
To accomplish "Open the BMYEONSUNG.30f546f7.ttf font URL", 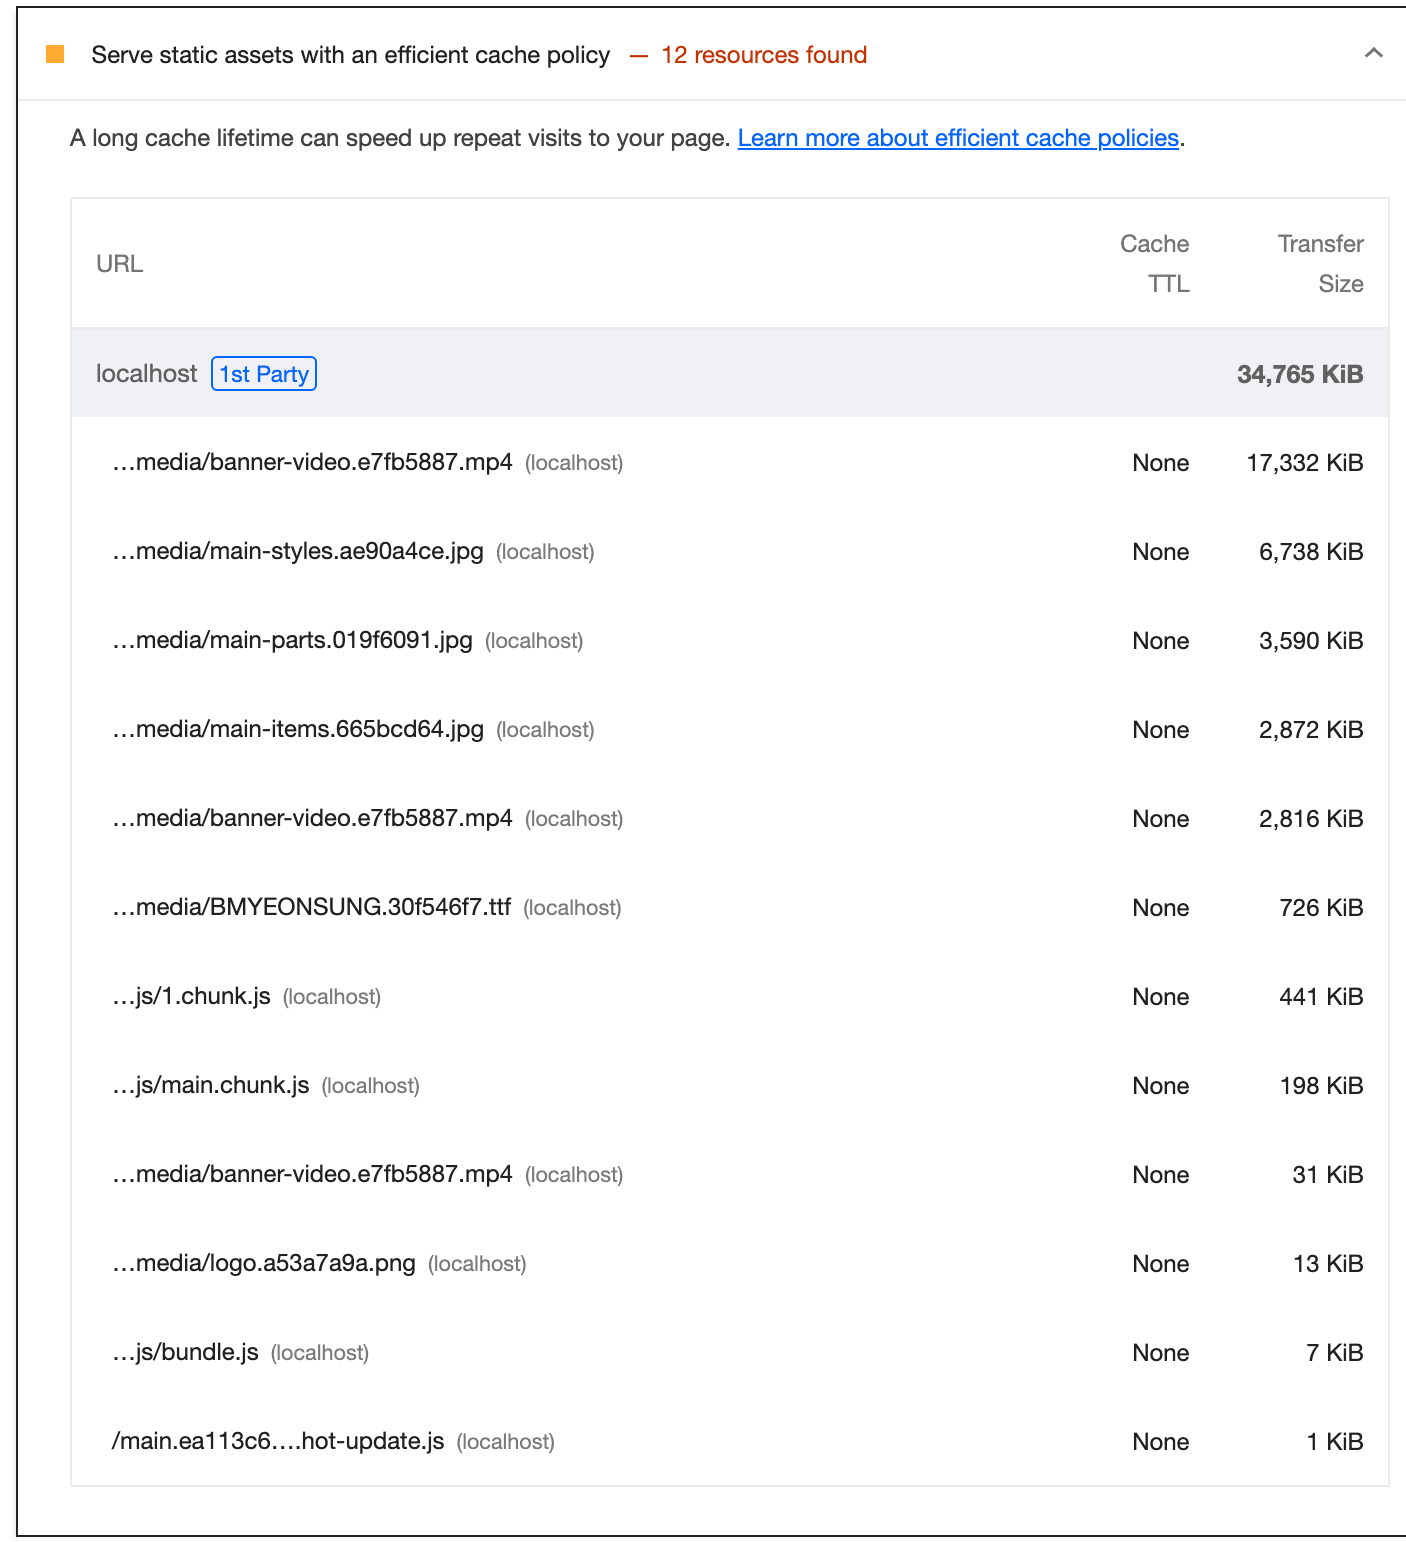I will [x=311, y=907].
